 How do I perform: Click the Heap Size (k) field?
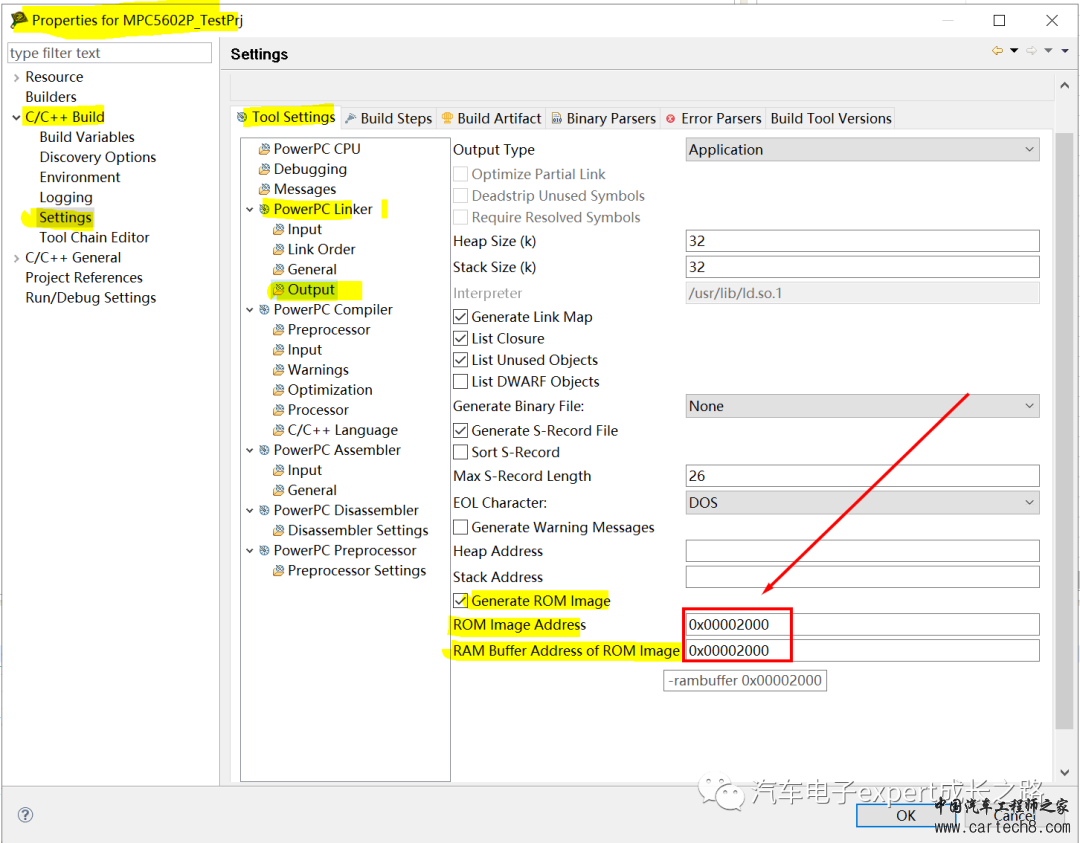click(862, 241)
